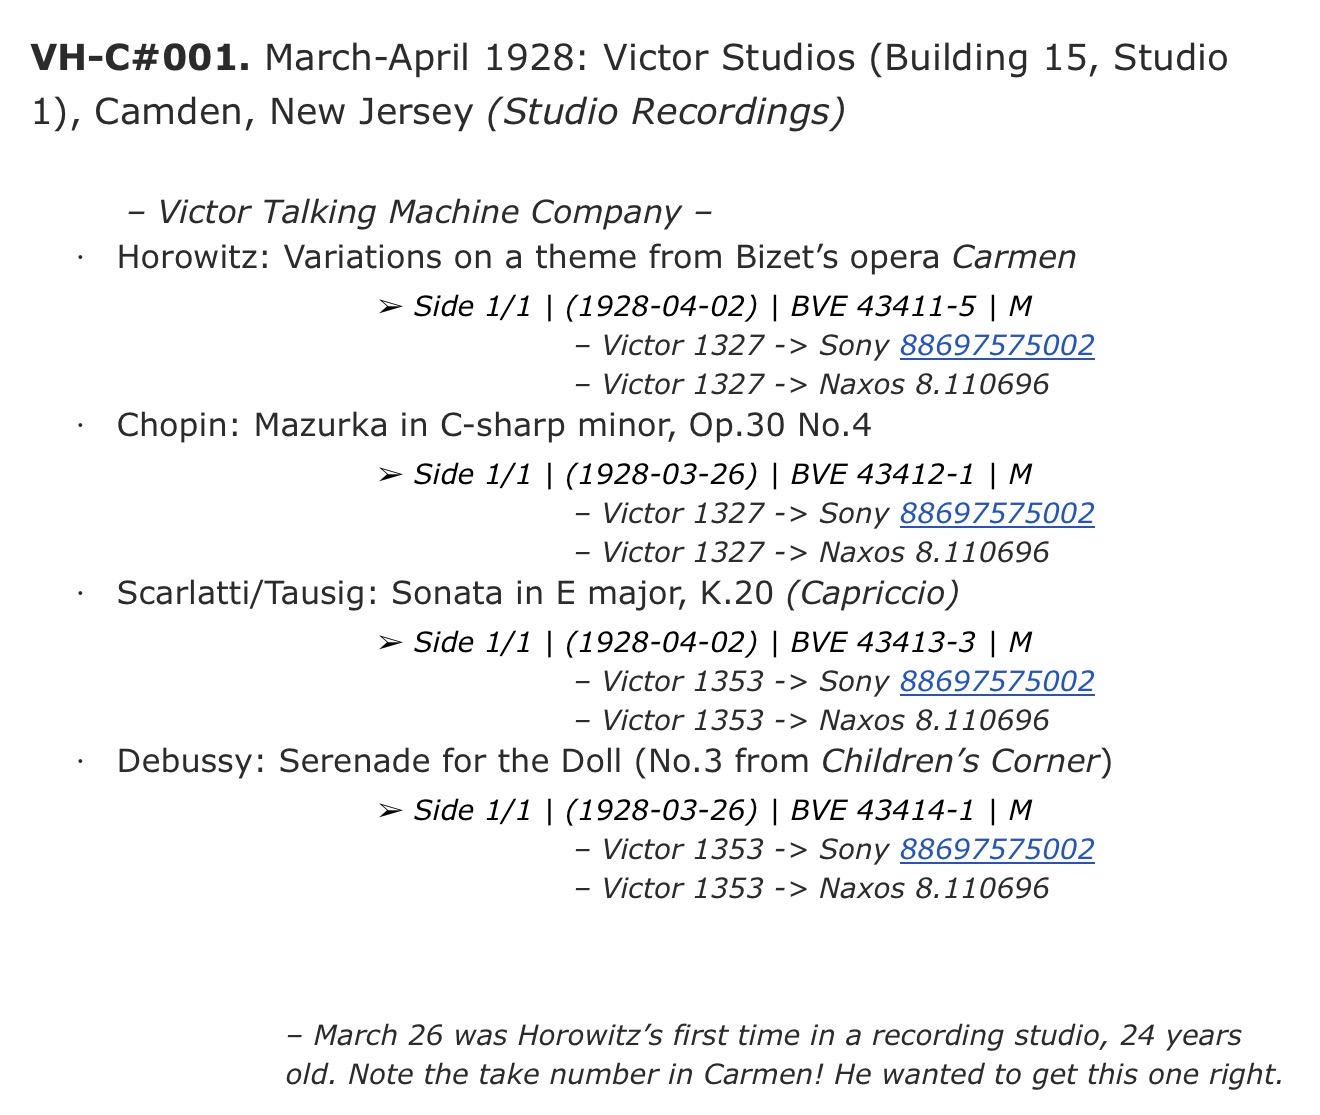Viewport: 1320px width, 1115px height.
Task: Click the italic (Studio Recordings) text
Action: pos(665,111)
